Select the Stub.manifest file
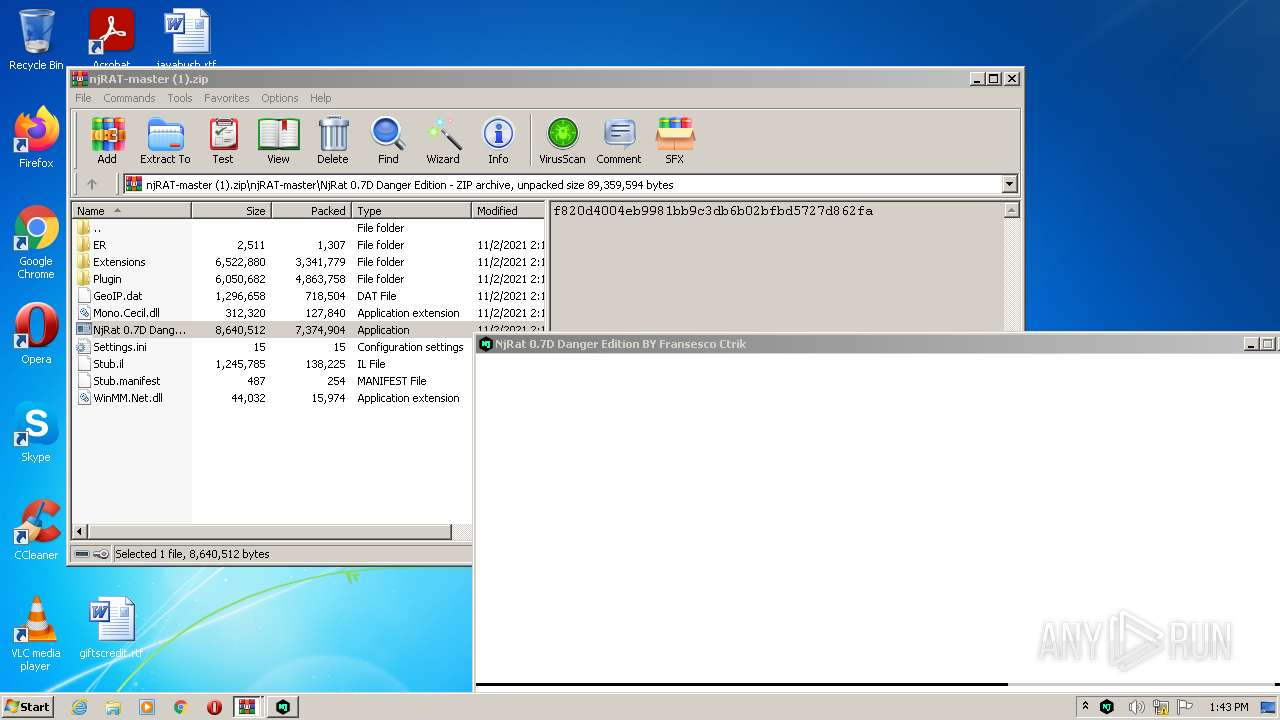The image size is (1280, 720). 272,381
